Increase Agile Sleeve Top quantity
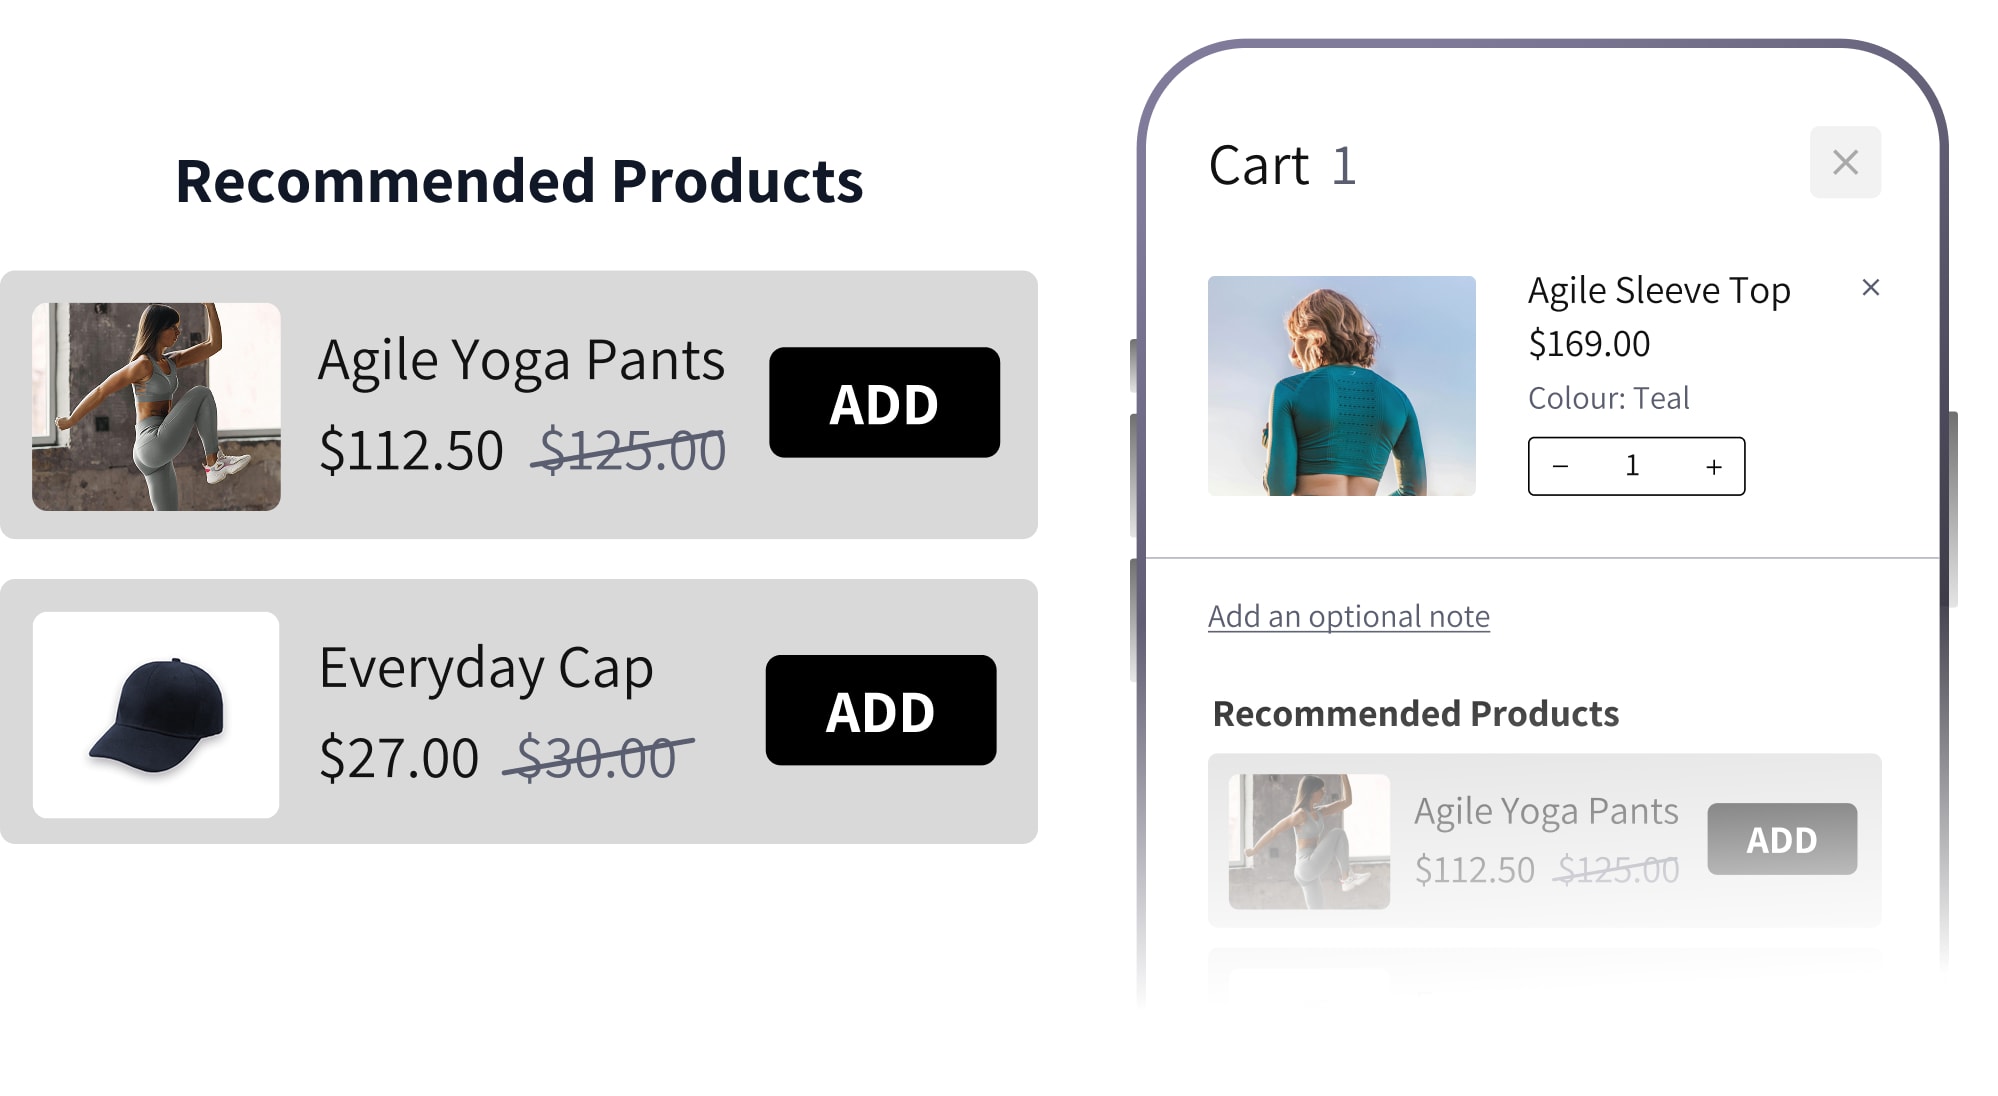 (x=1713, y=467)
